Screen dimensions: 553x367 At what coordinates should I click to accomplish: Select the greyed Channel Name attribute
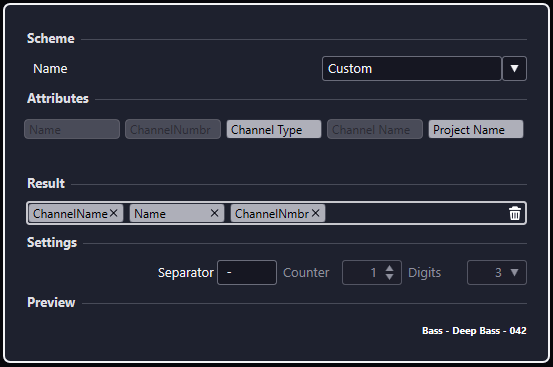[375, 129]
